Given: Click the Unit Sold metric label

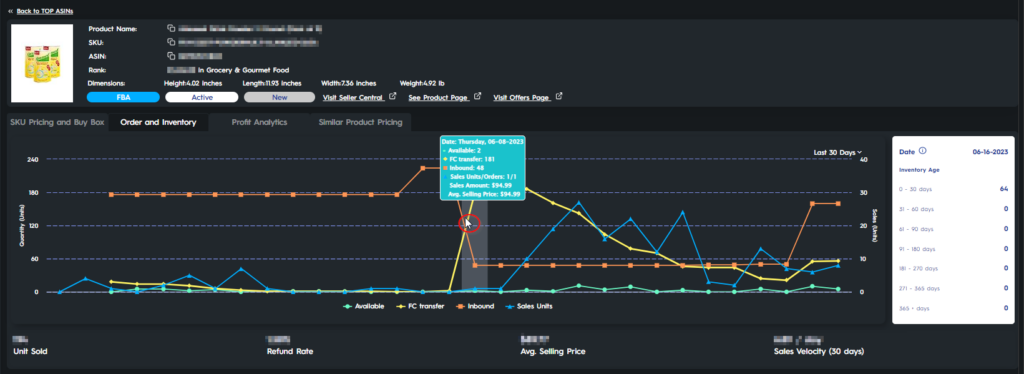Looking at the screenshot, I should click(x=30, y=351).
